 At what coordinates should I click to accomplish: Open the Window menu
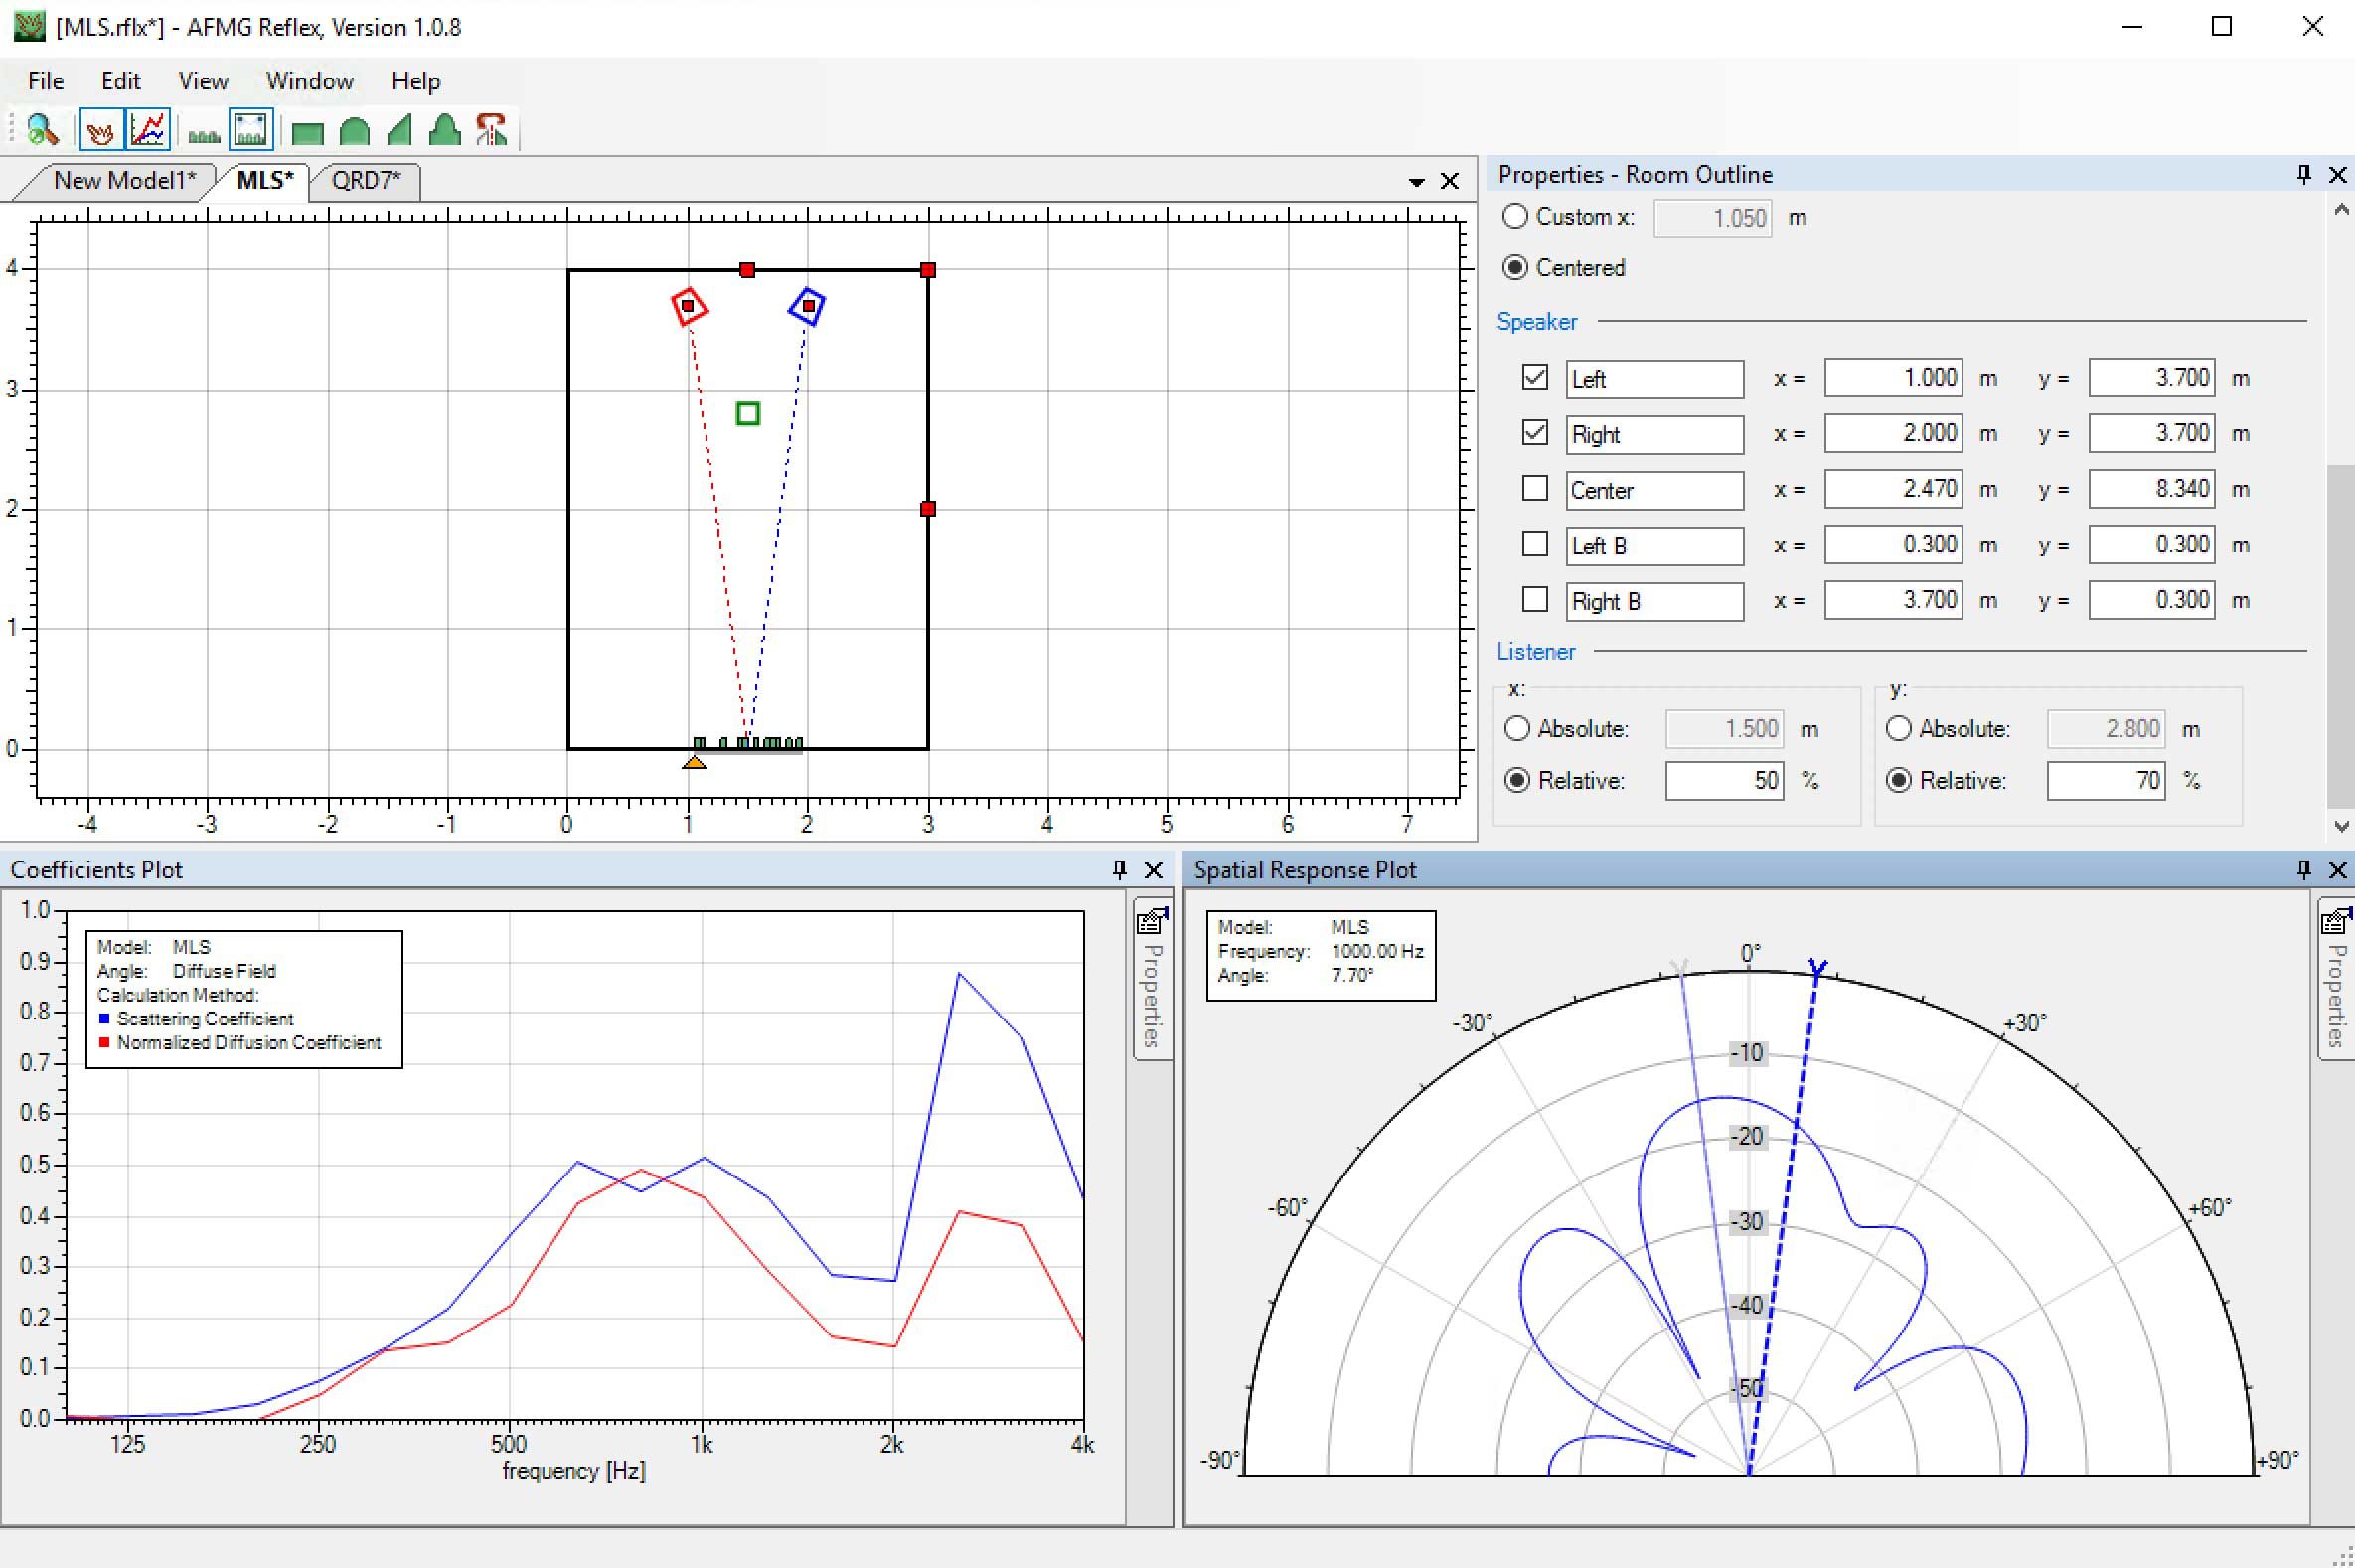[x=310, y=81]
